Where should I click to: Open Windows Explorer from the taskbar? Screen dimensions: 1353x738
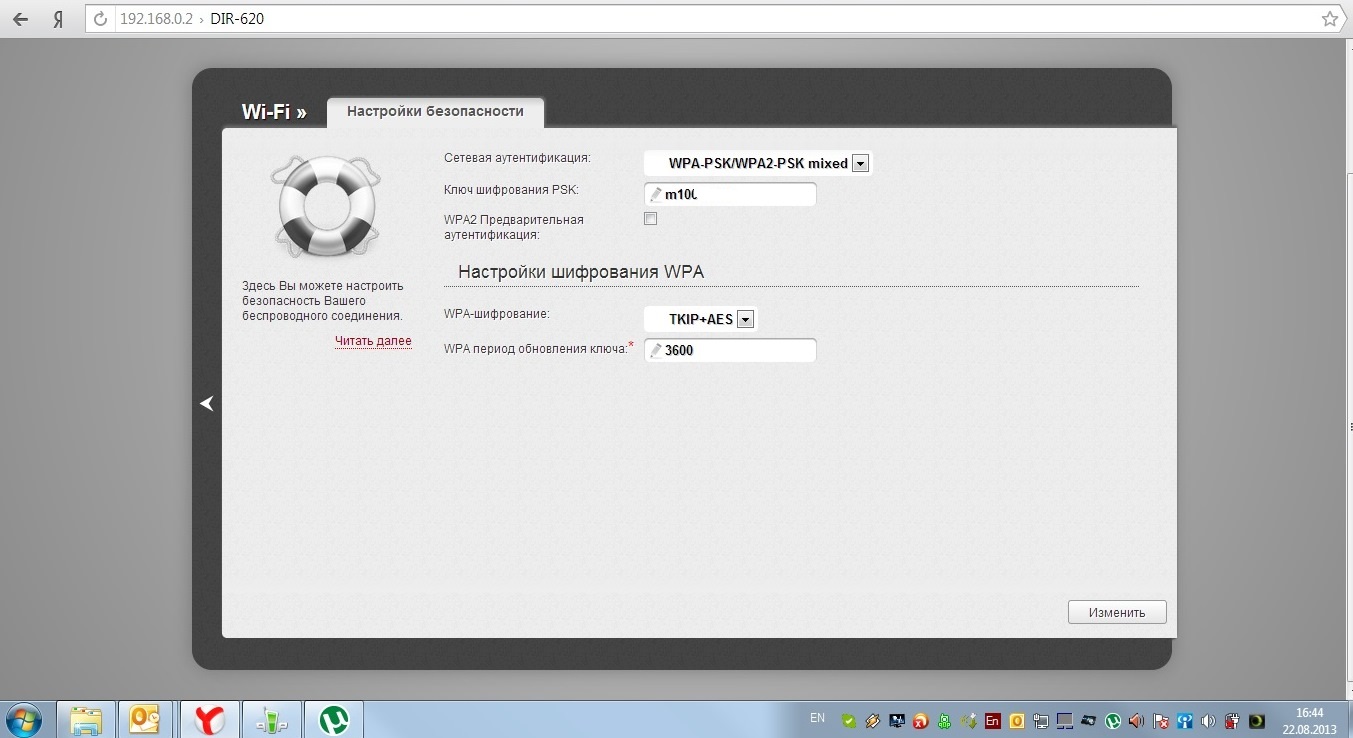click(86, 719)
